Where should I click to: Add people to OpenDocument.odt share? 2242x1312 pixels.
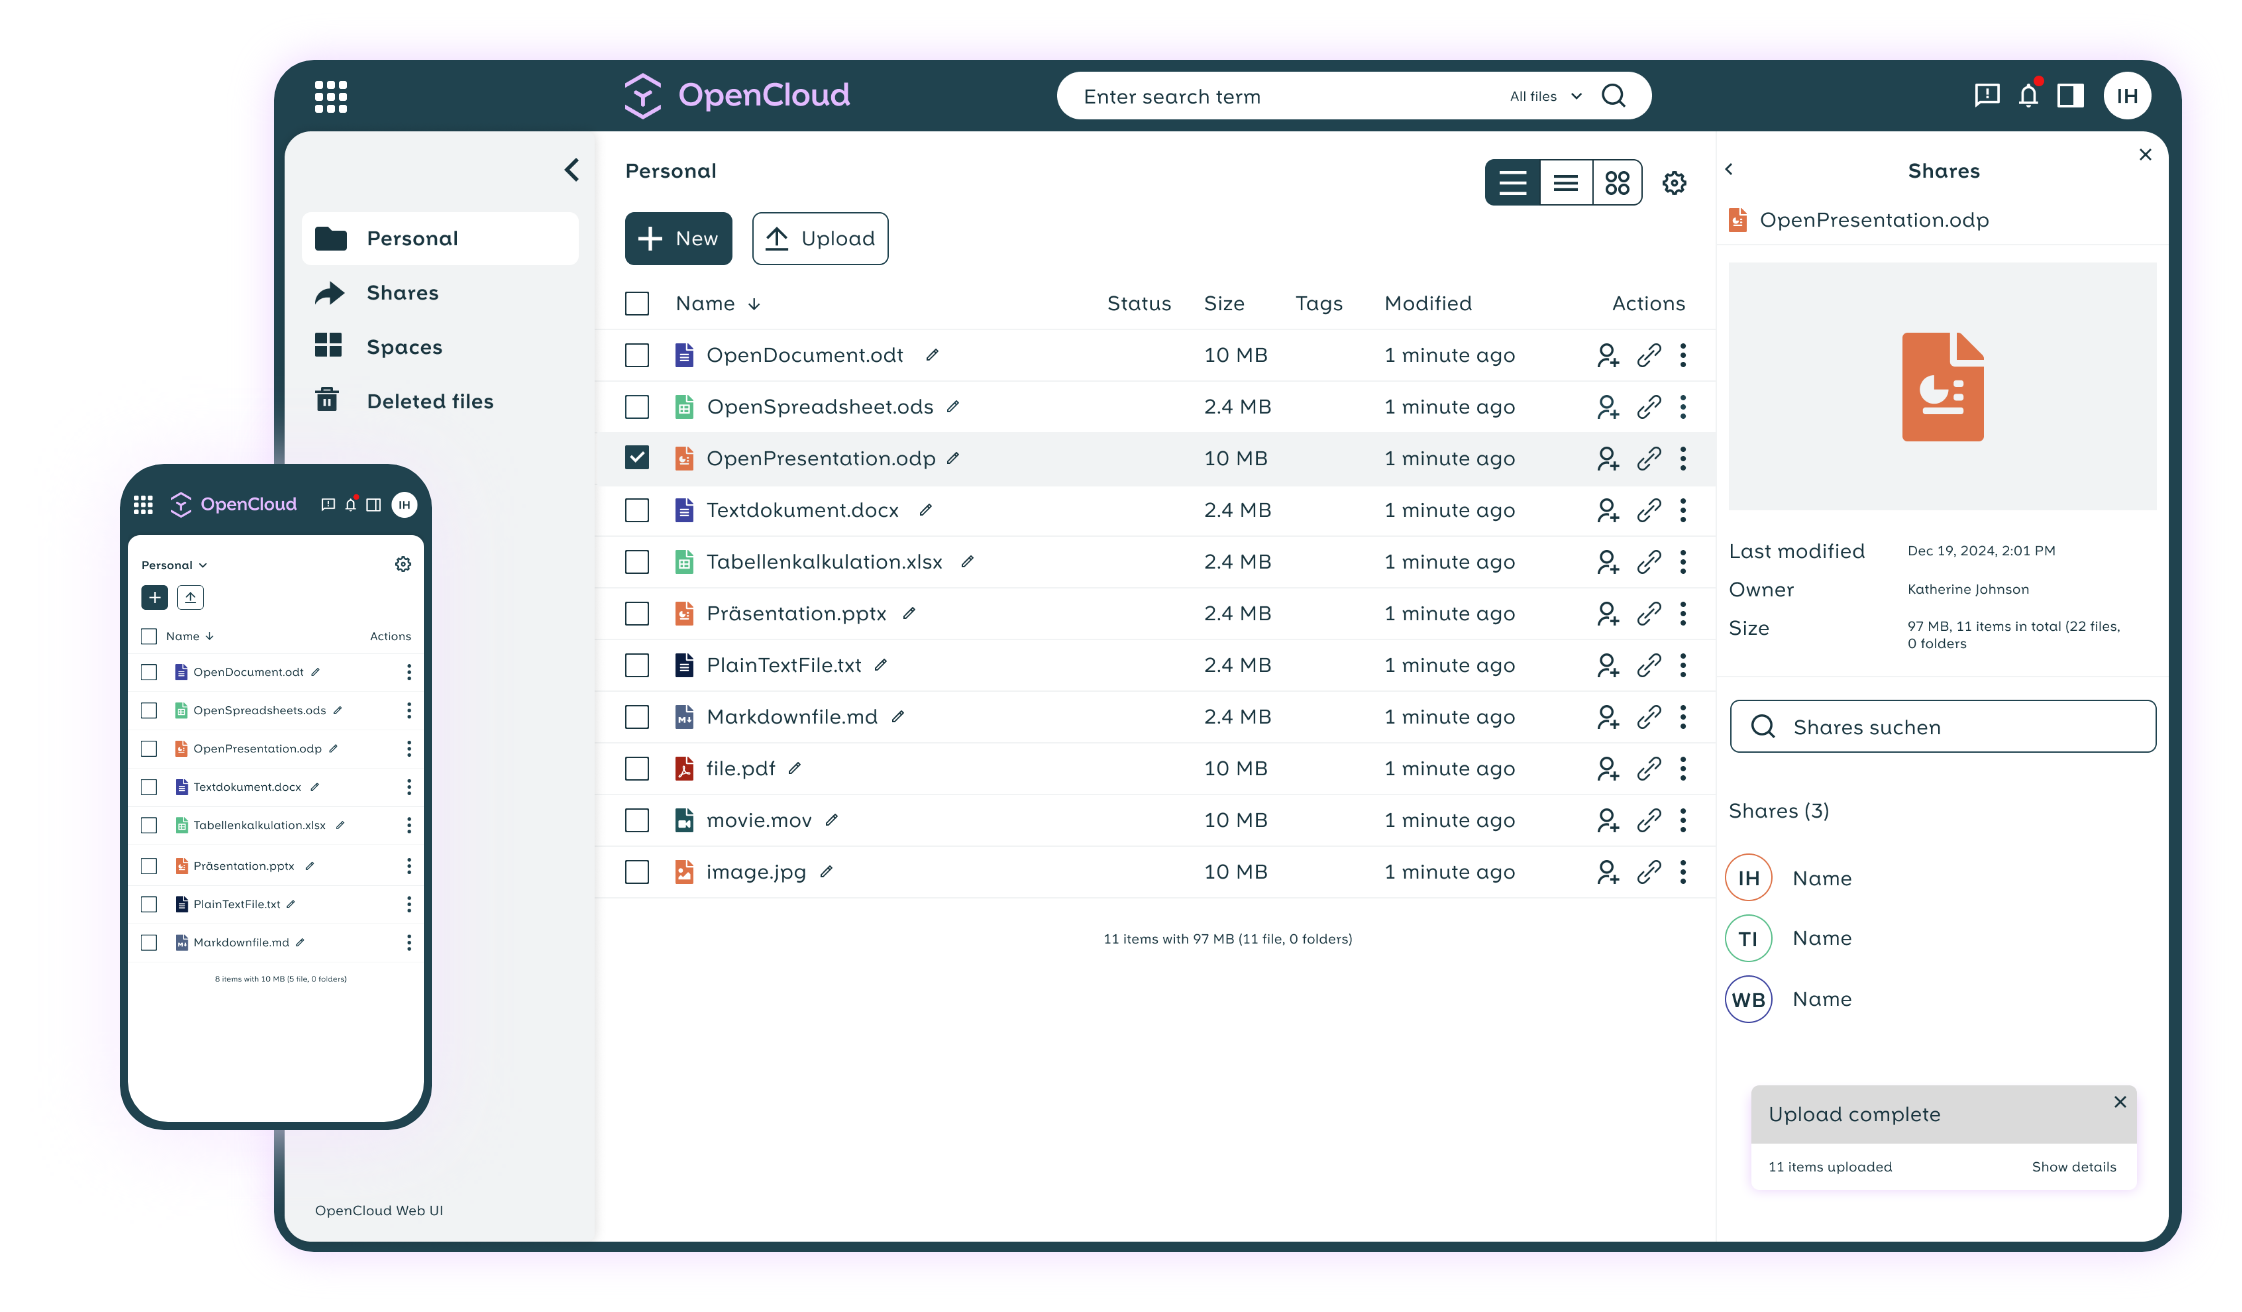[1607, 355]
